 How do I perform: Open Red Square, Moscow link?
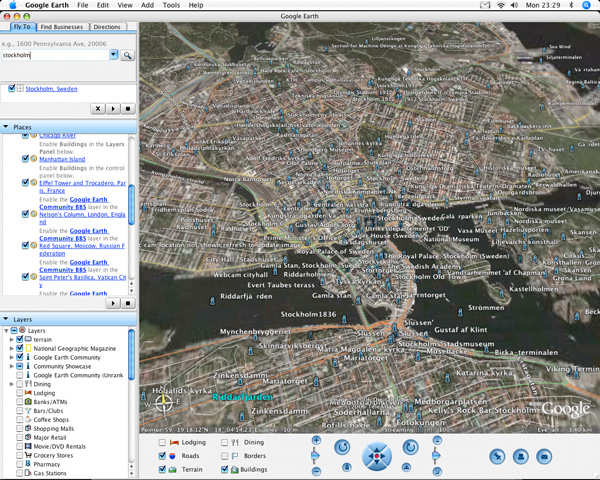(x=82, y=250)
